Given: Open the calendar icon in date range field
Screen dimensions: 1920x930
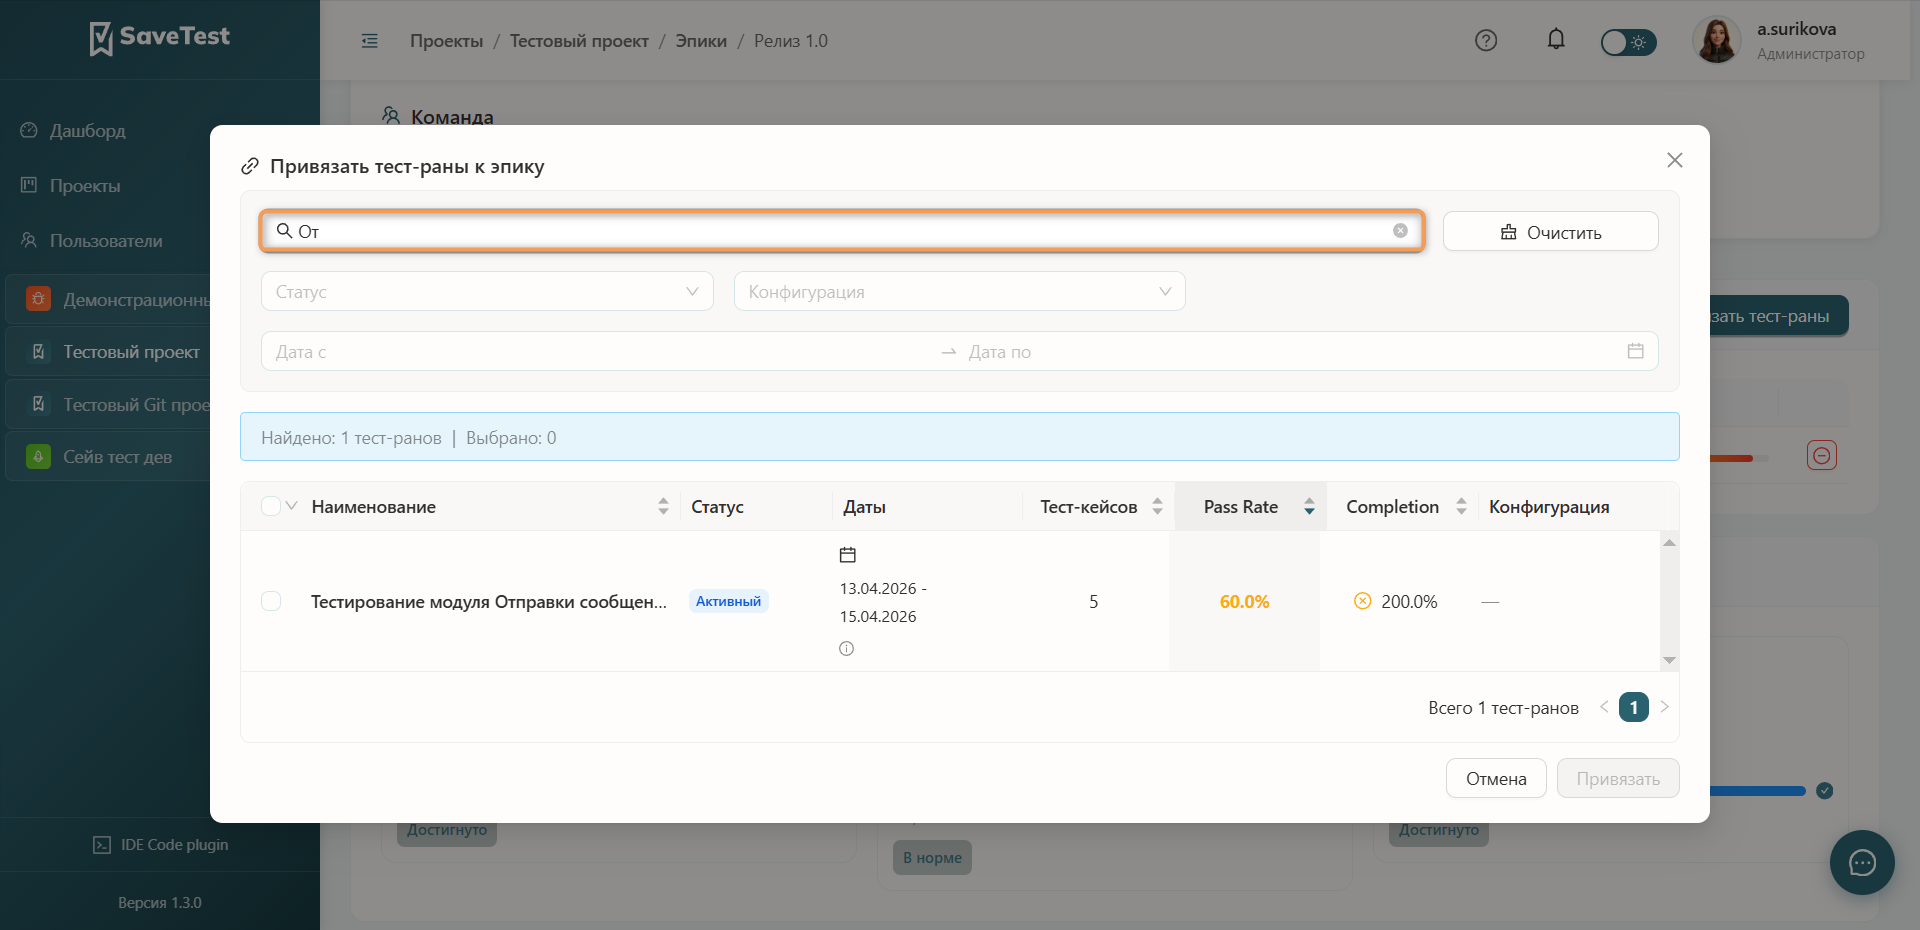Looking at the screenshot, I should click(x=1636, y=351).
